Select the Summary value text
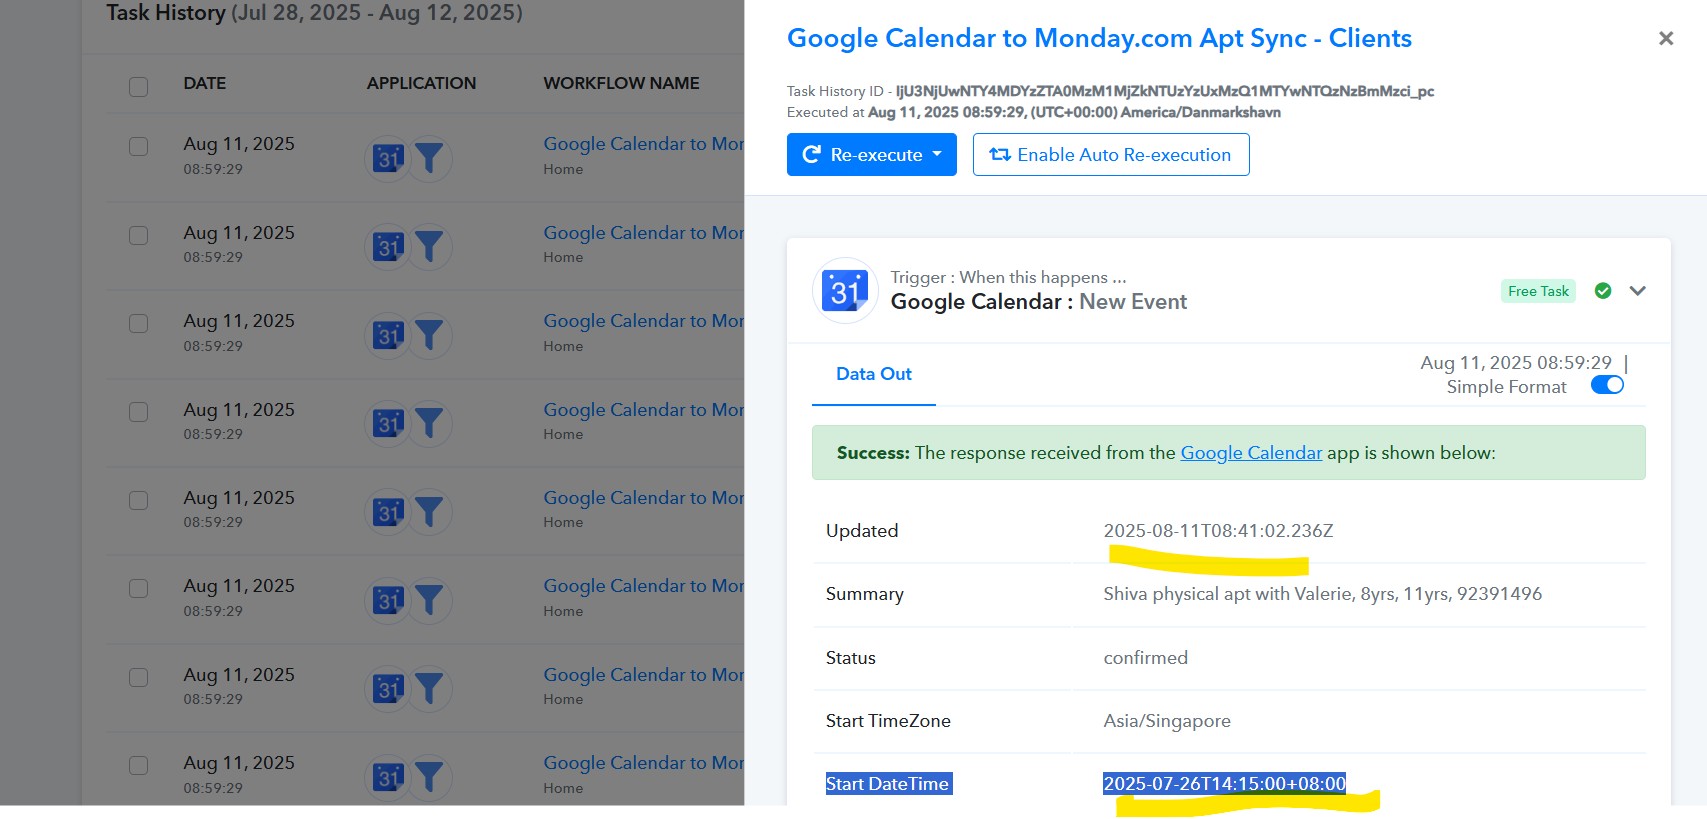The image size is (1707, 819). click(x=1322, y=594)
